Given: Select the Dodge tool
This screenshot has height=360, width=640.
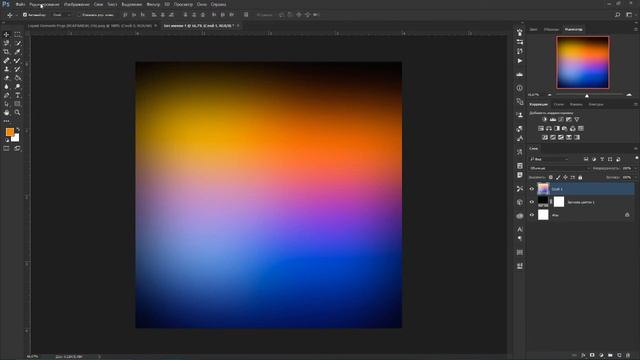Looking at the screenshot, I should click(18, 87).
